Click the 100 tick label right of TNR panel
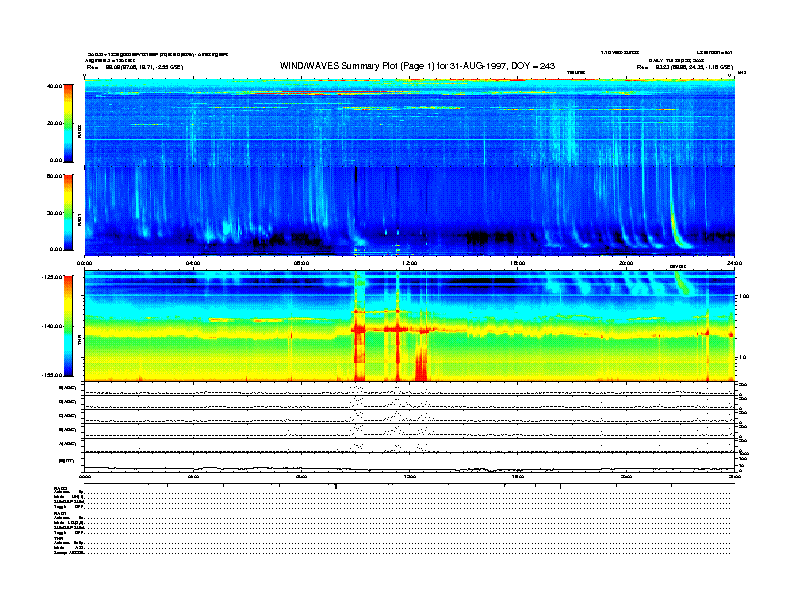Screen dimensions: 792x612 pos(744,296)
